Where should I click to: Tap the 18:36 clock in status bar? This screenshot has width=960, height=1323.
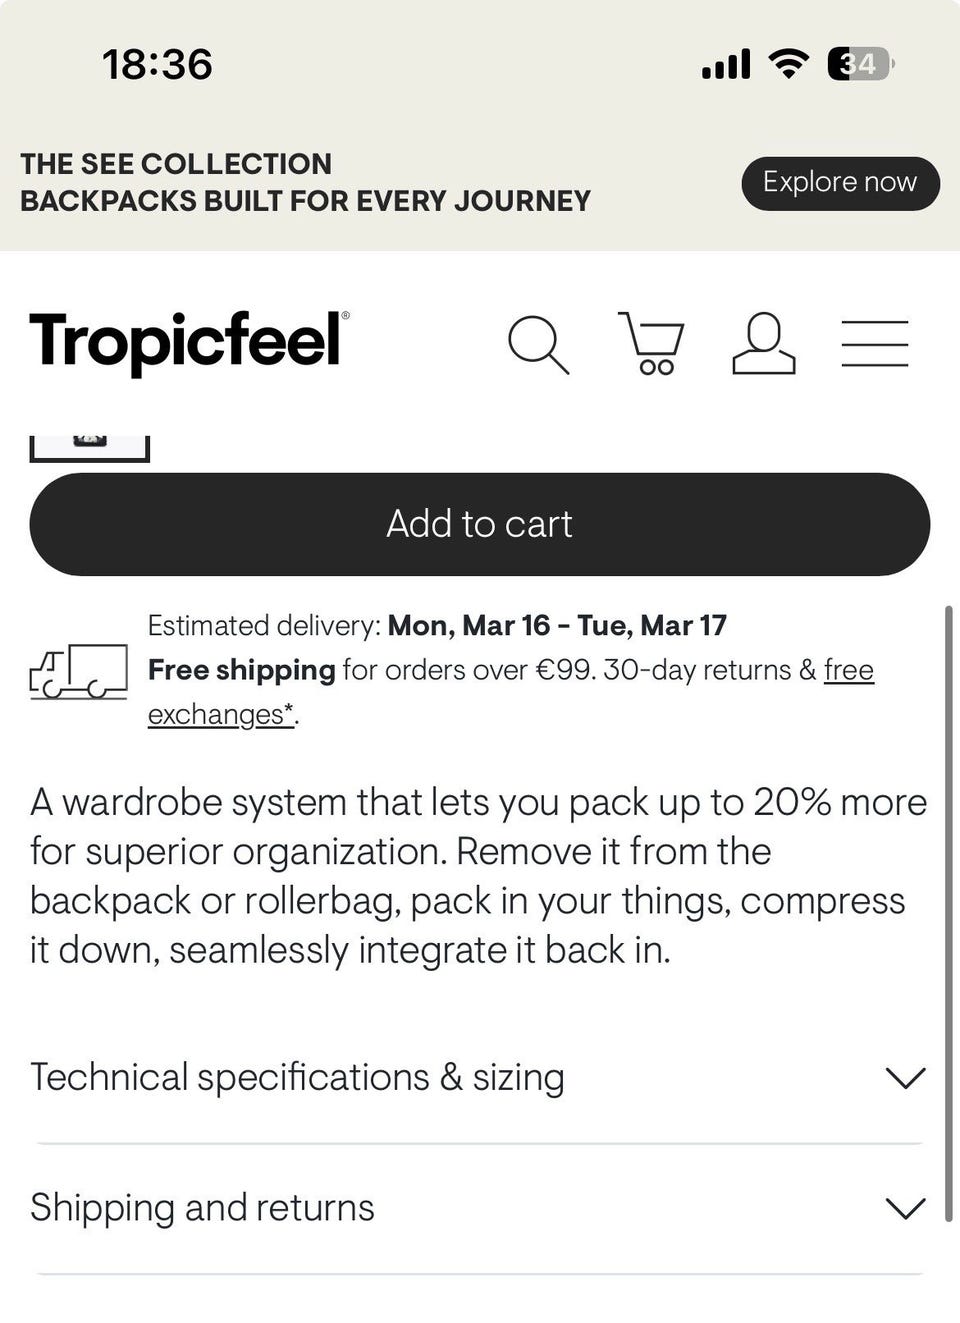click(157, 65)
